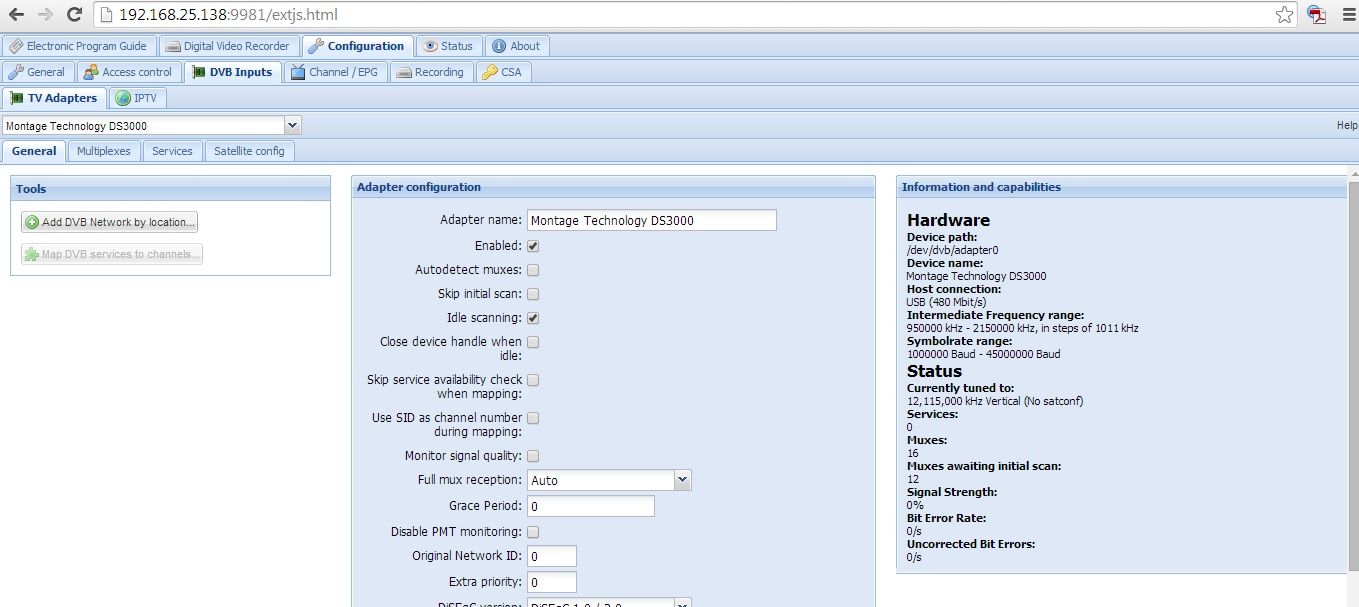Toggle Close device handle when idle checkbox
The width and height of the screenshot is (1359, 607).
coord(533,342)
